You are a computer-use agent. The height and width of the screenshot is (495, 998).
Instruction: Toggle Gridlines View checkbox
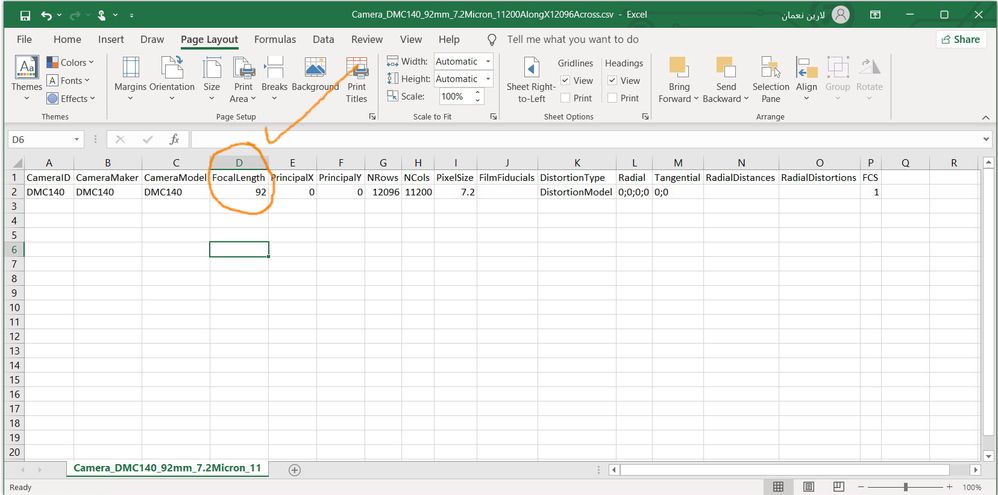coord(565,80)
